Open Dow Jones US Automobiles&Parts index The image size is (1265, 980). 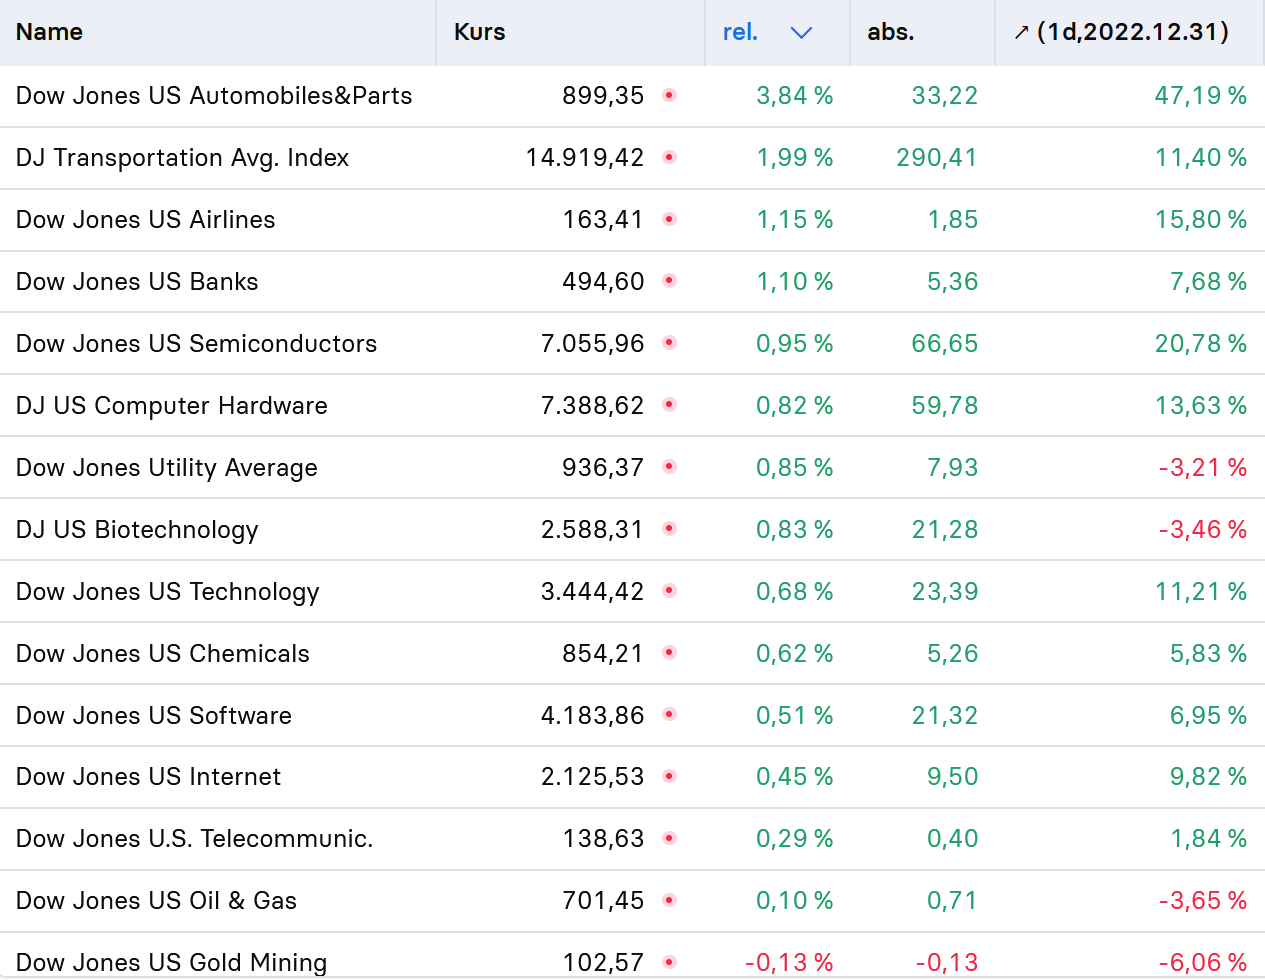tap(214, 95)
